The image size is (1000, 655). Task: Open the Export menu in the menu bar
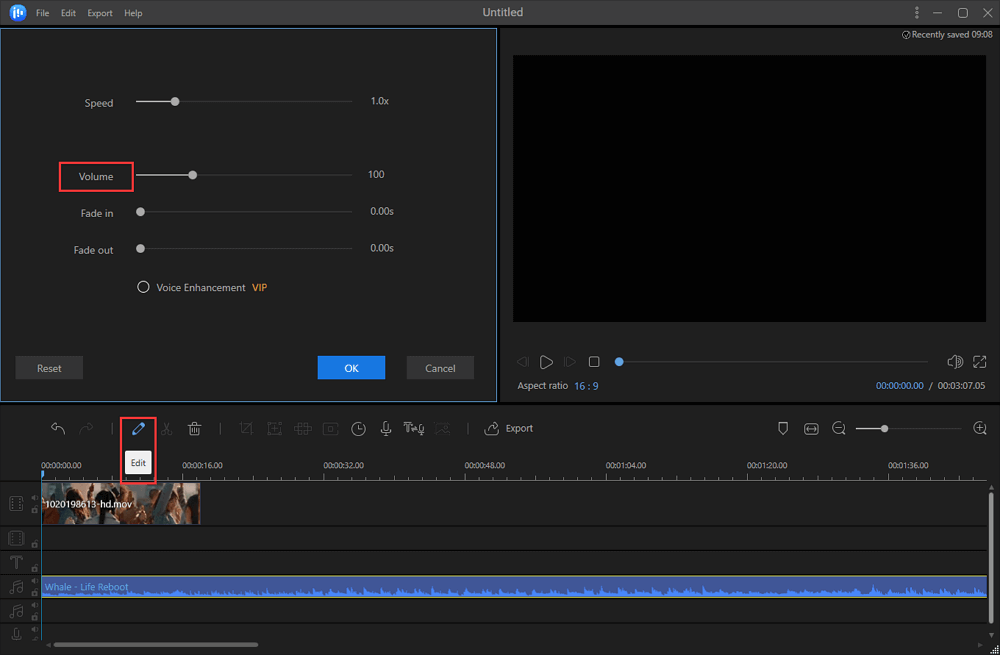[x=100, y=13]
